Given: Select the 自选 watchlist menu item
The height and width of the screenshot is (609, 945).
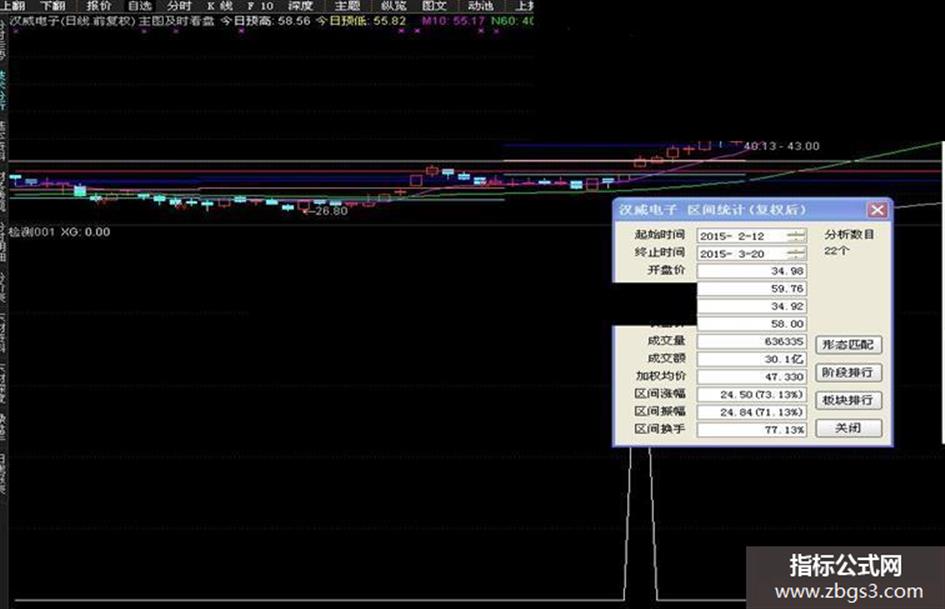Looking at the screenshot, I should coord(140,5).
